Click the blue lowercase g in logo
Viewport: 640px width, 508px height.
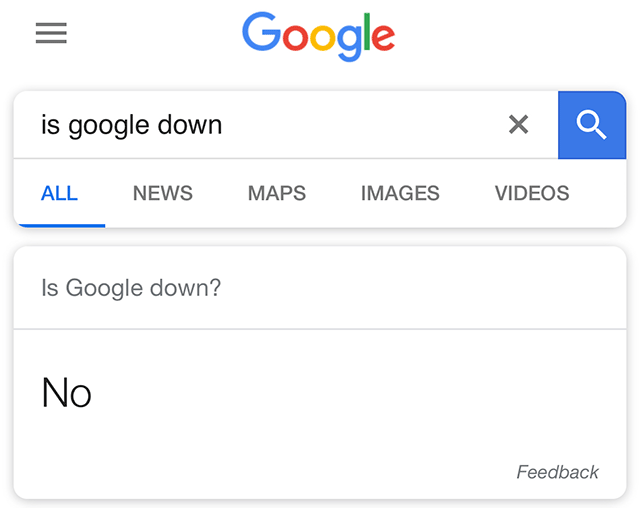coord(350,42)
